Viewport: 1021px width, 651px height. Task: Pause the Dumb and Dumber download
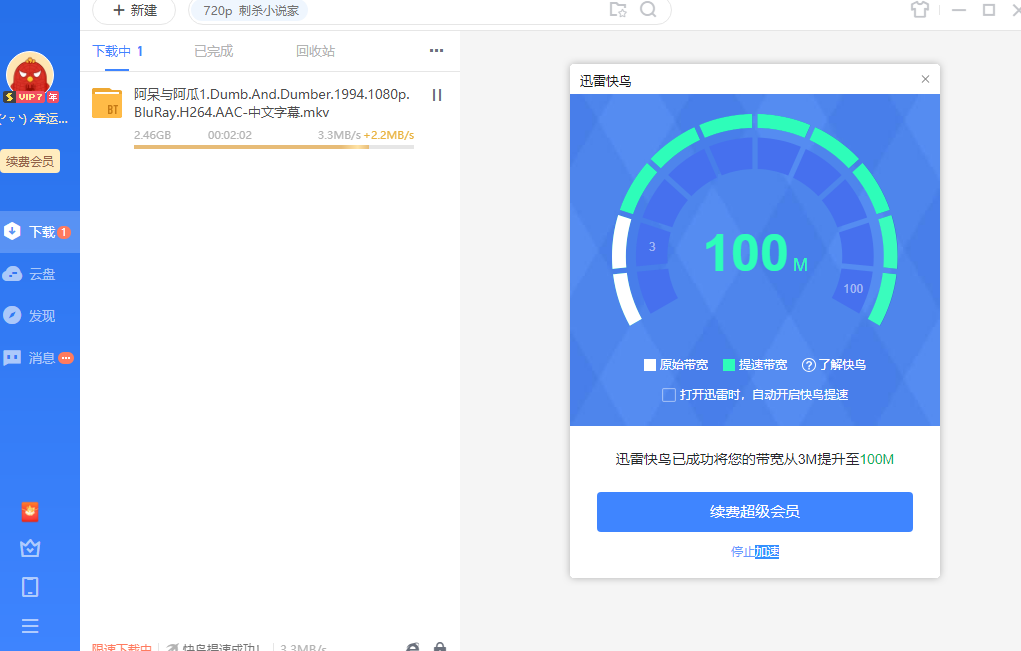coord(436,95)
